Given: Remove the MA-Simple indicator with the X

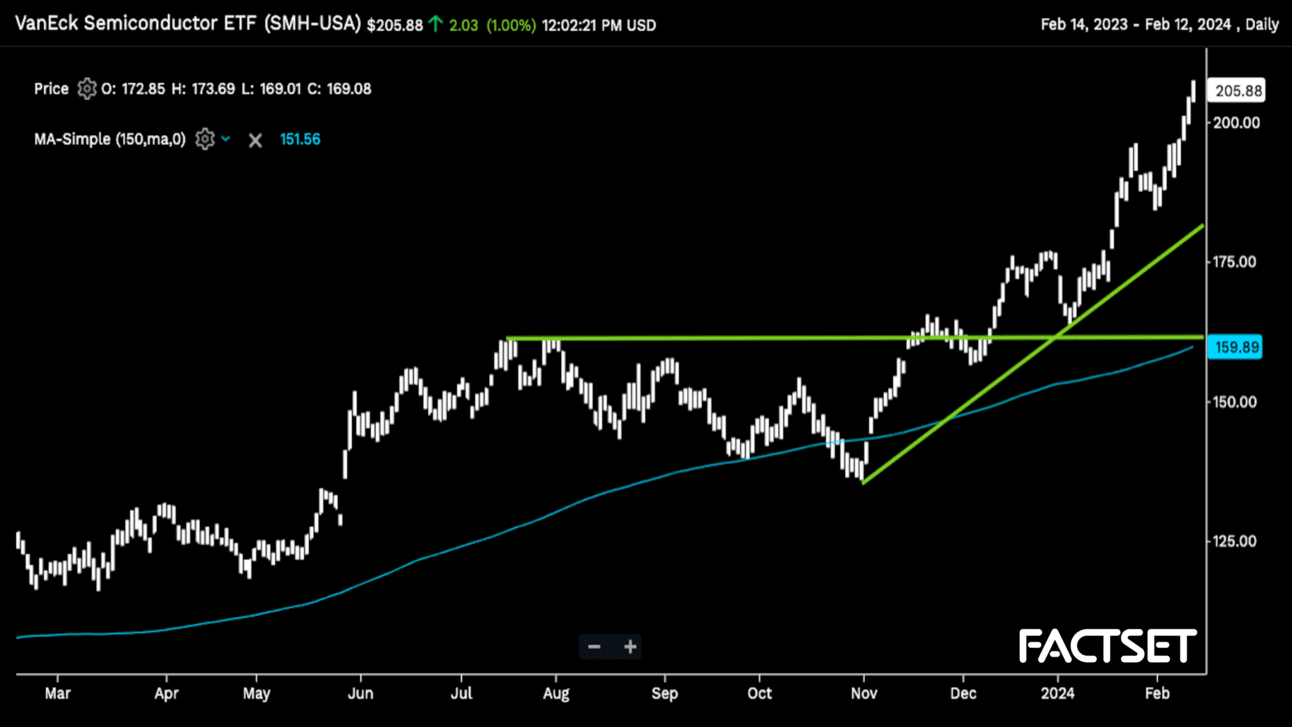Looking at the screenshot, I should (255, 140).
